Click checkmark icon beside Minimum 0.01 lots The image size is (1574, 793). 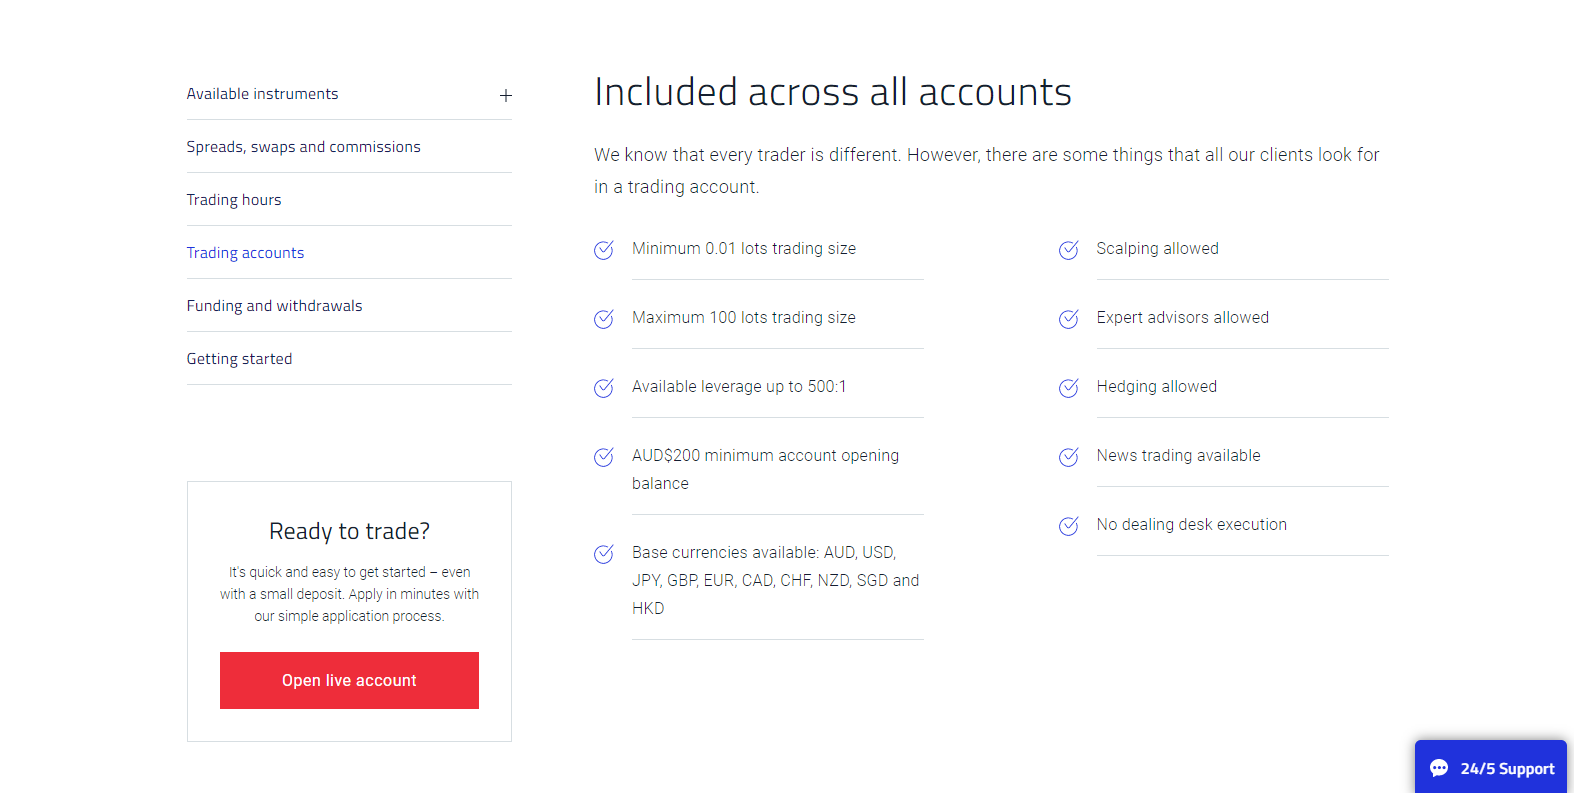[x=604, y=250]
